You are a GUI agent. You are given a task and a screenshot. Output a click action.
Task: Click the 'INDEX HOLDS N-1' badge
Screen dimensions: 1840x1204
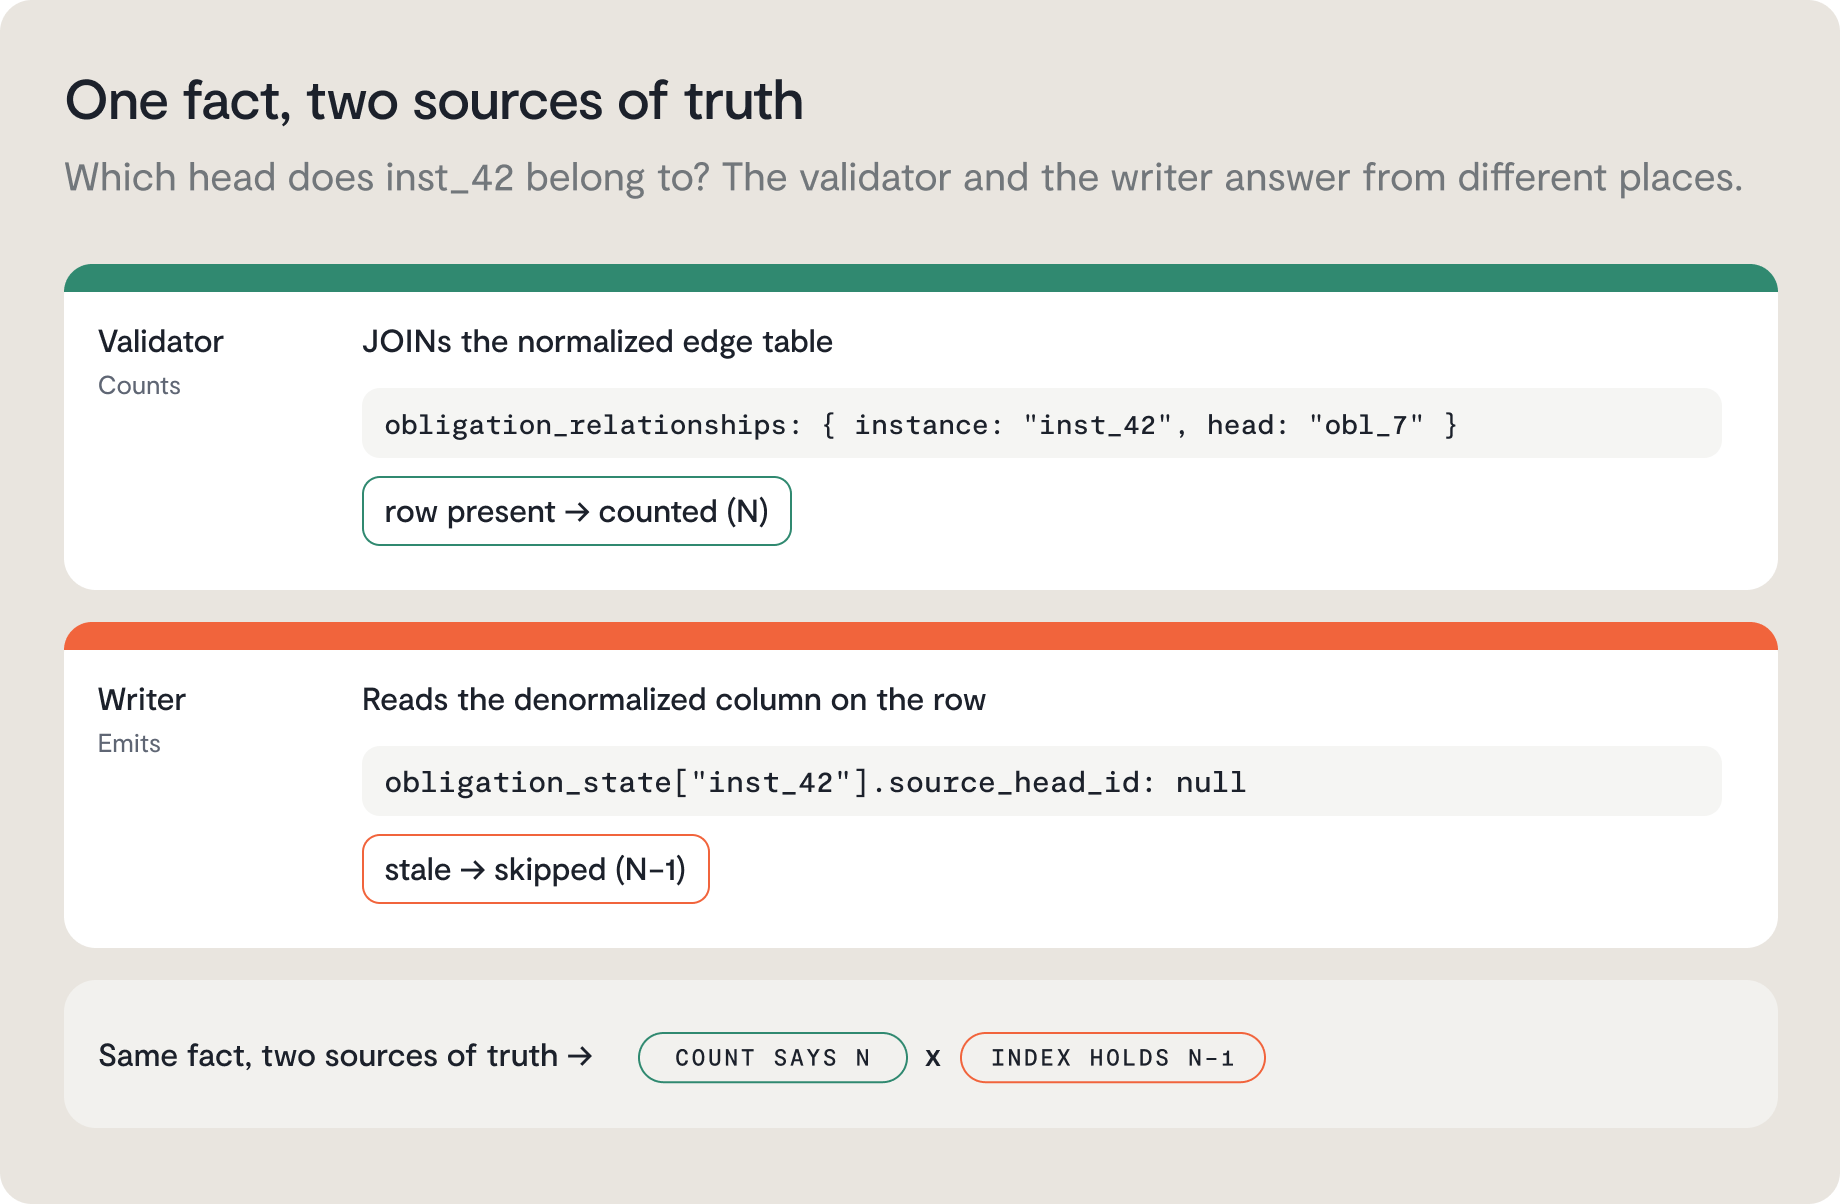(1112, 1057)
